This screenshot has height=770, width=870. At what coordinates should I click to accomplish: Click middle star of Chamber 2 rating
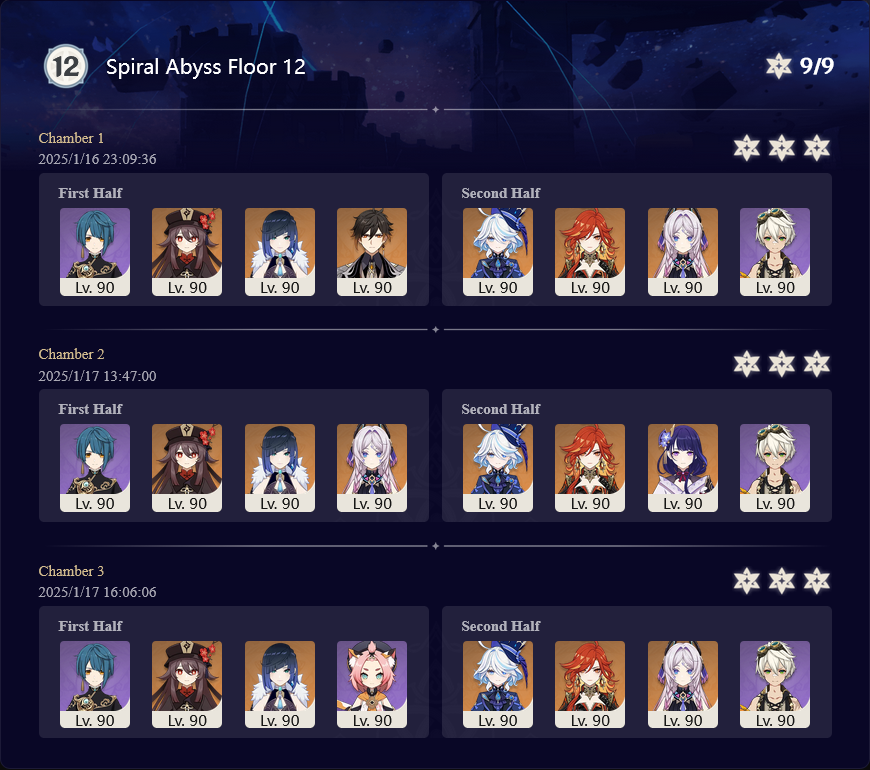(781, 364)
